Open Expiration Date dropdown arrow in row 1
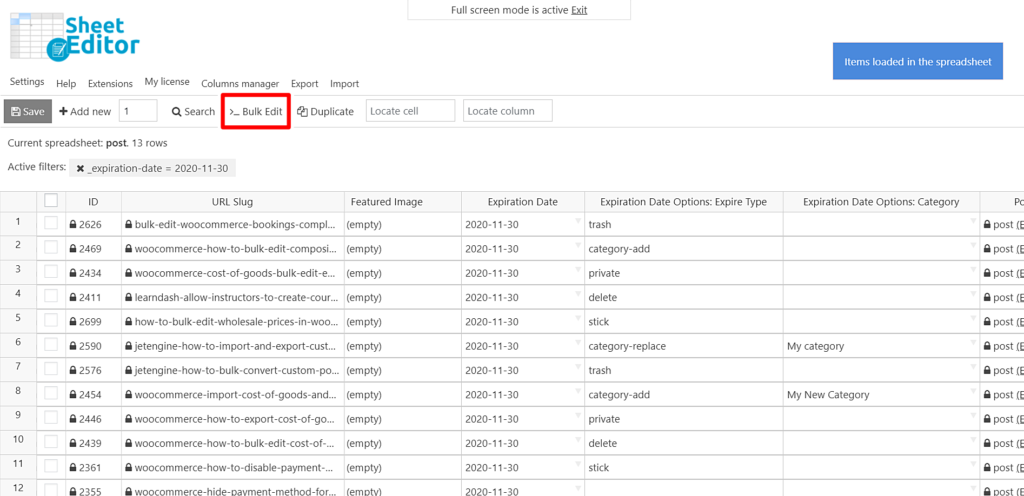 tap(578, 222)
